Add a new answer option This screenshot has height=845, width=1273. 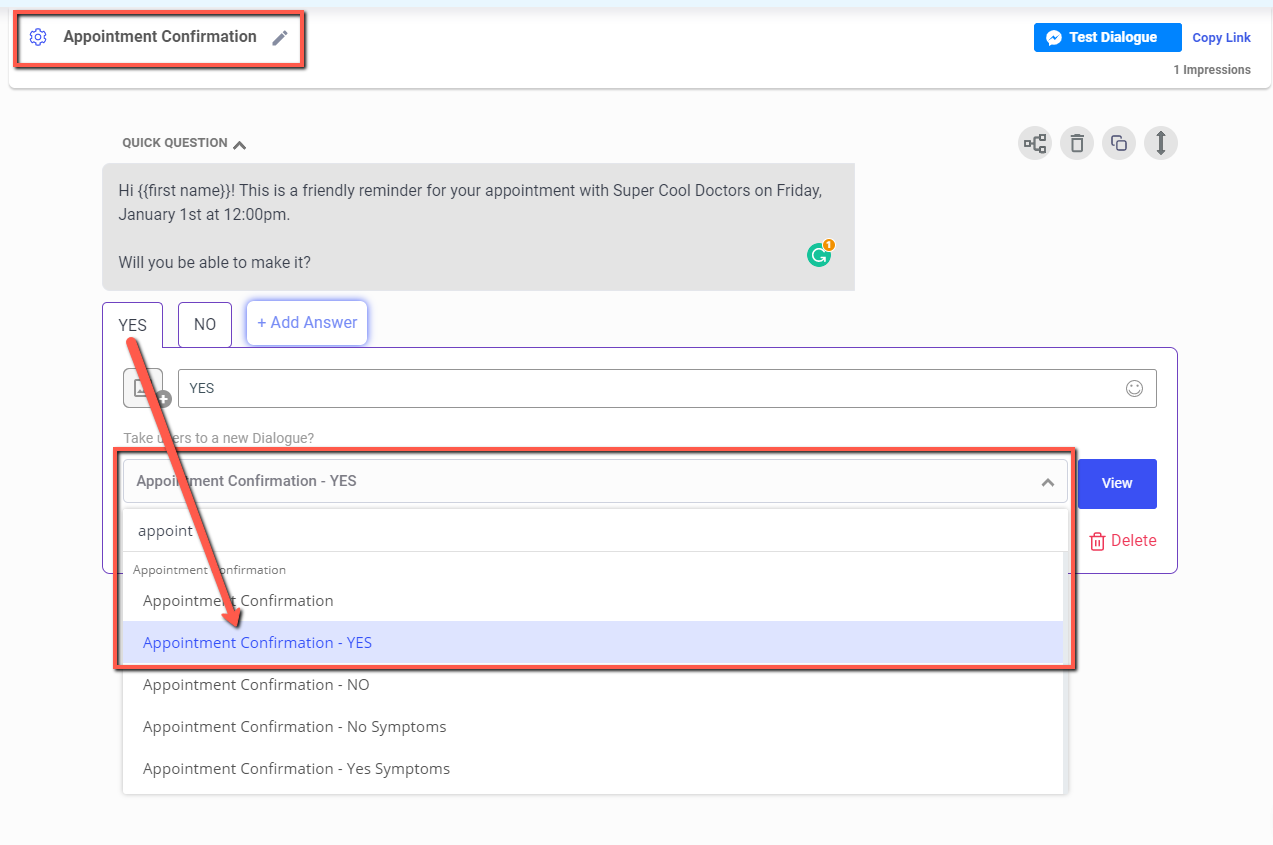click(306, 322)
